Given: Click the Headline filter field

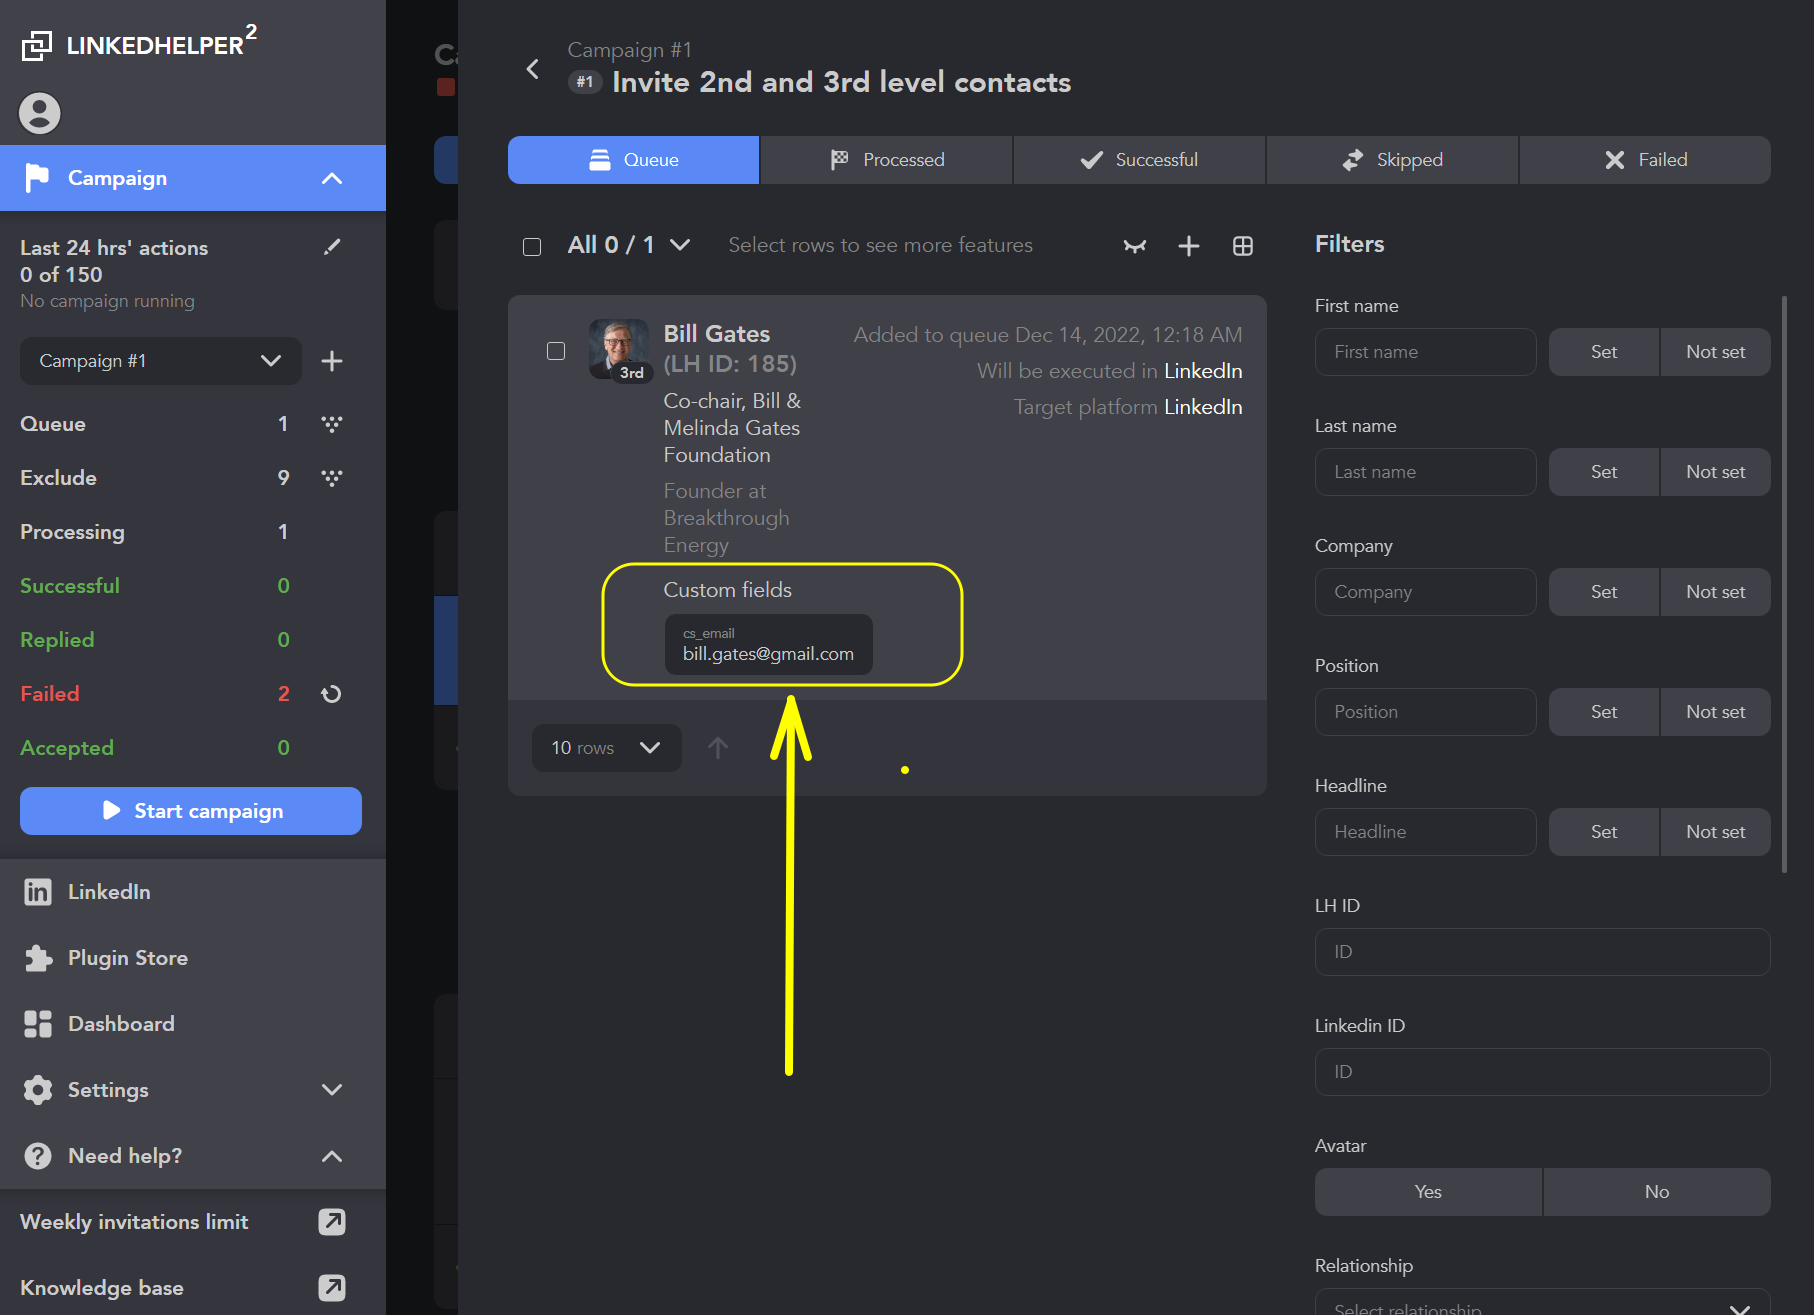Looking at the screenshot, I should 1426,832.
